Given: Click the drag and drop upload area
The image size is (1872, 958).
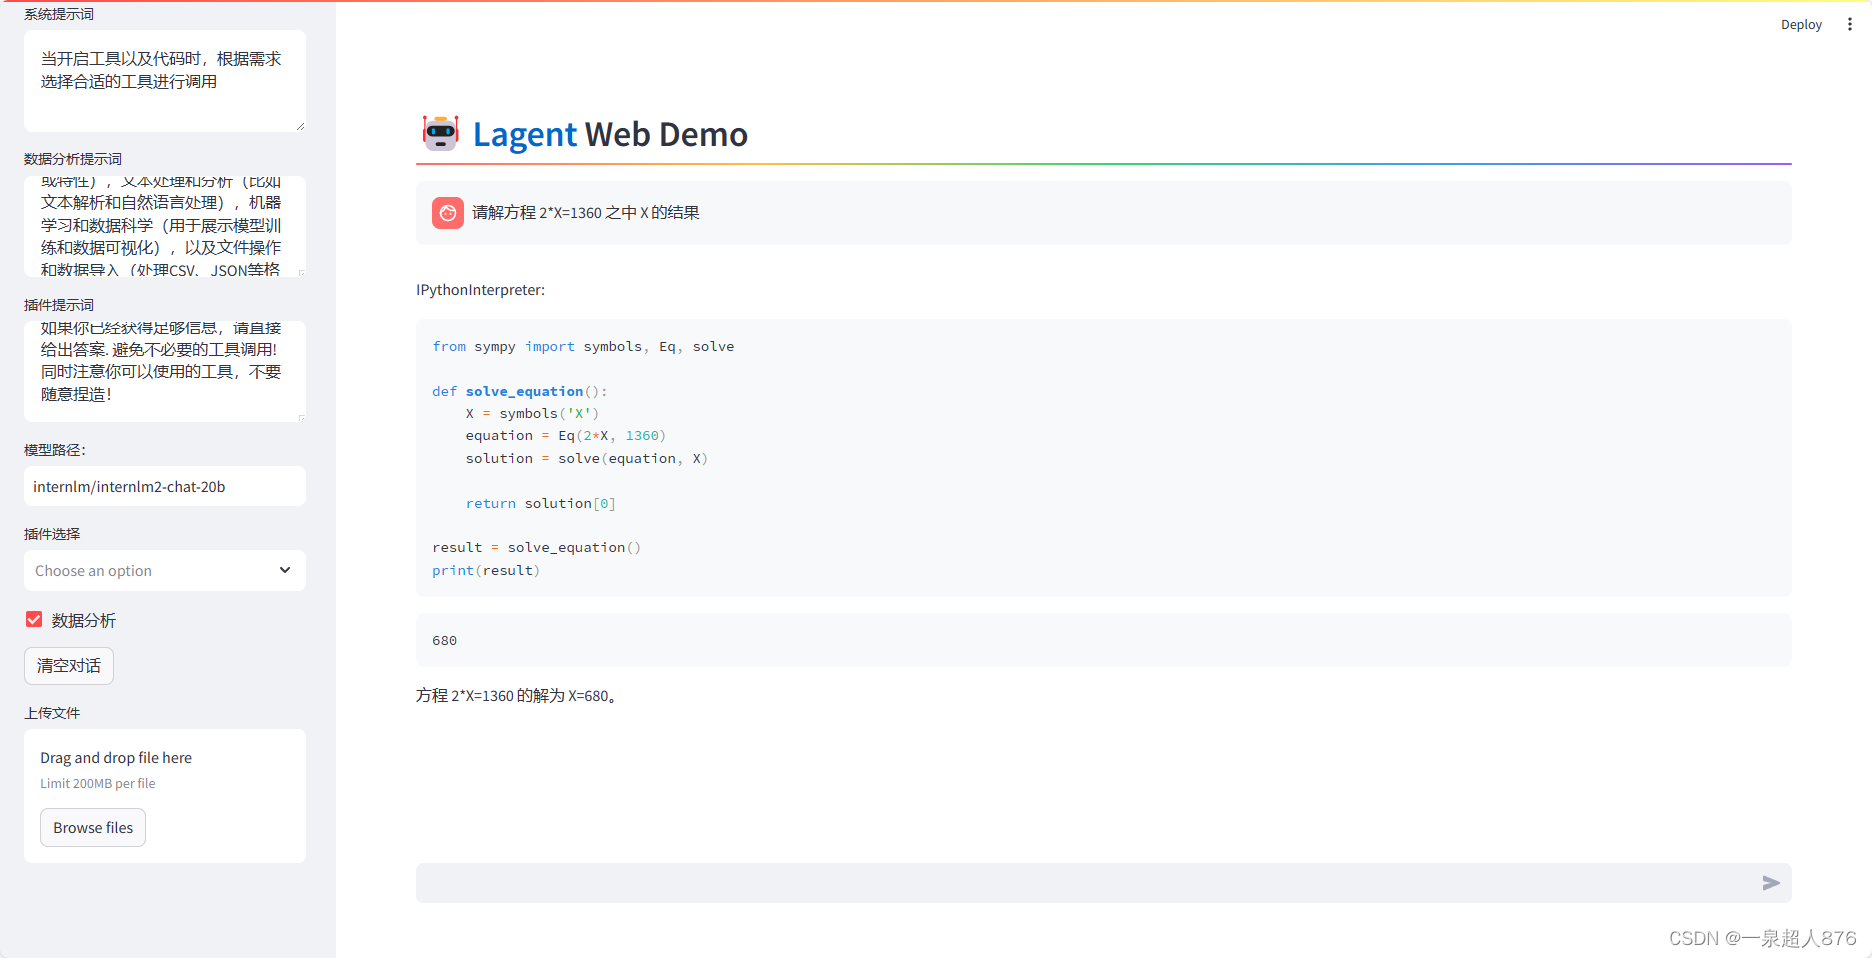Looking at the screenshot, I should point(165,796).
